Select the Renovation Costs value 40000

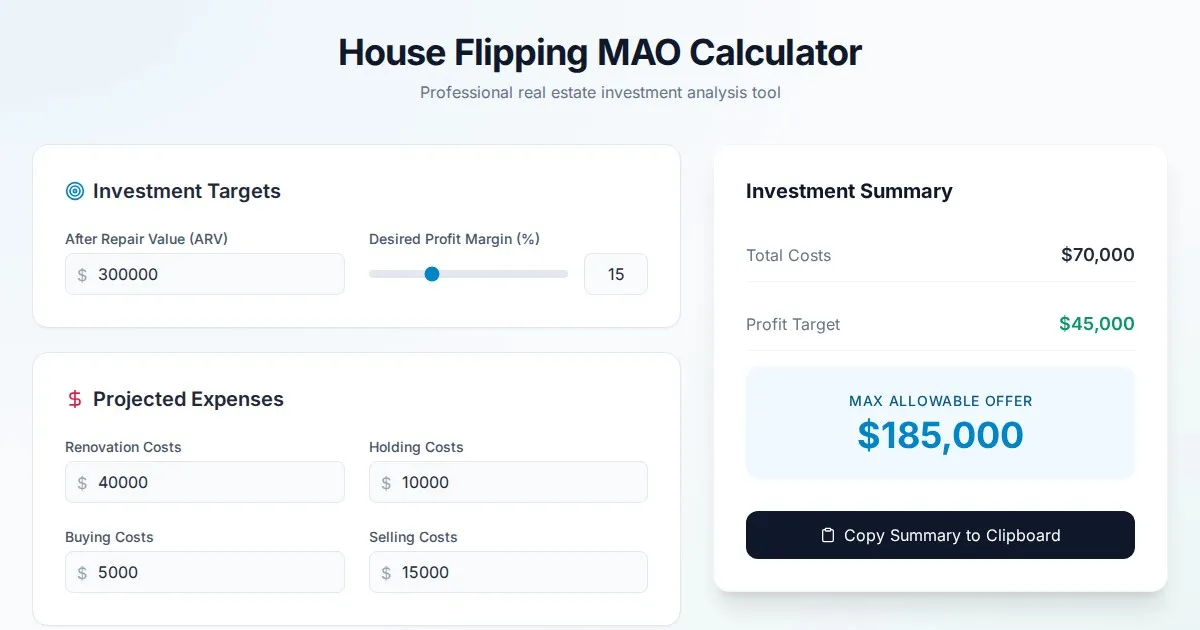pyautogui.click(x=123, y=482)
